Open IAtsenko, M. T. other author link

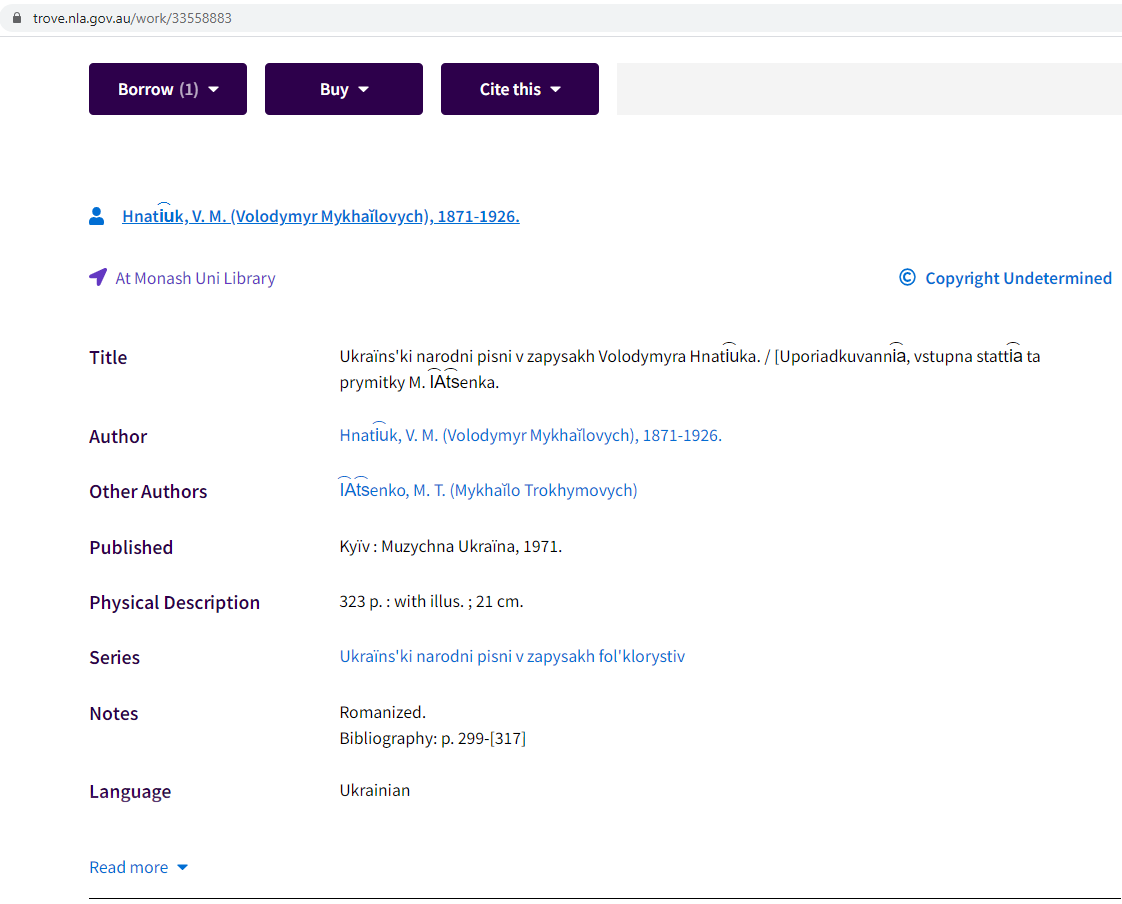tap(488, 490)
